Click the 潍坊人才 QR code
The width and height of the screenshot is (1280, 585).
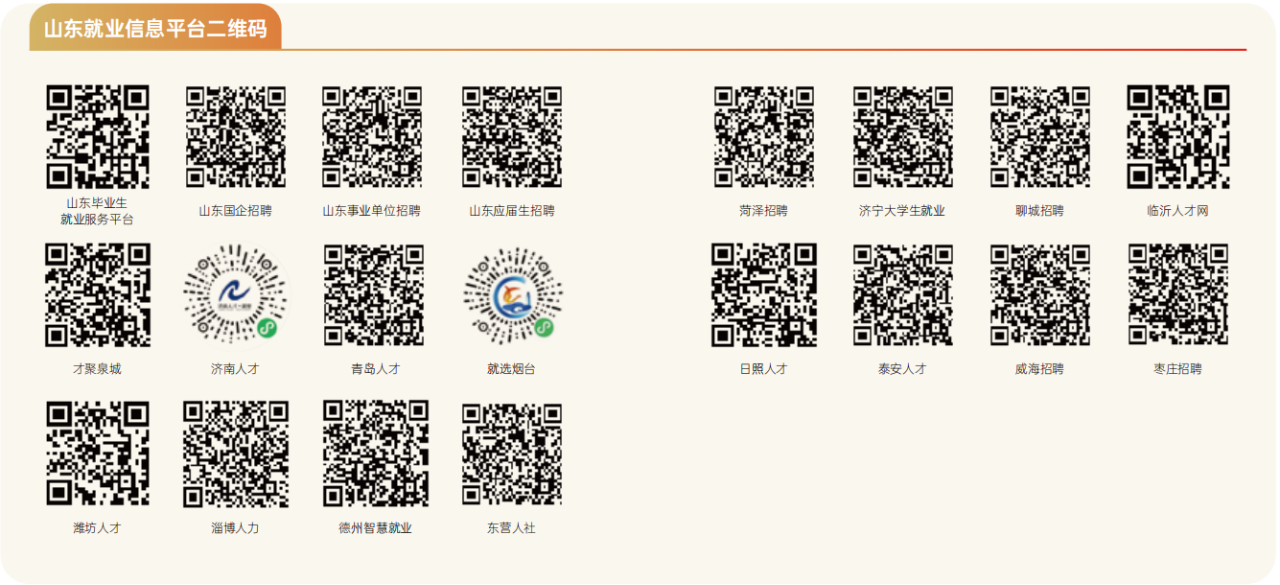(x=97, y=454)
